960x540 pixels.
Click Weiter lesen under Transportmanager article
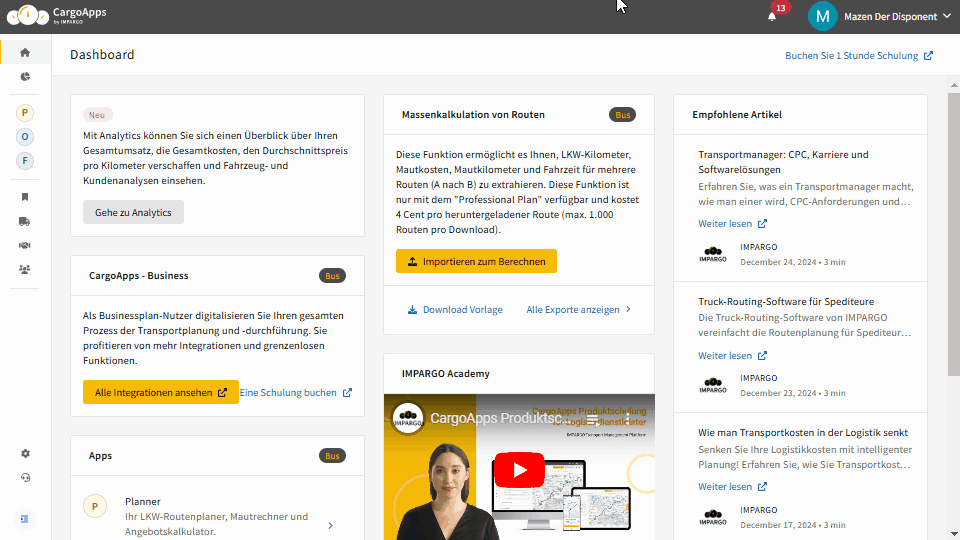tap(732, 223)
